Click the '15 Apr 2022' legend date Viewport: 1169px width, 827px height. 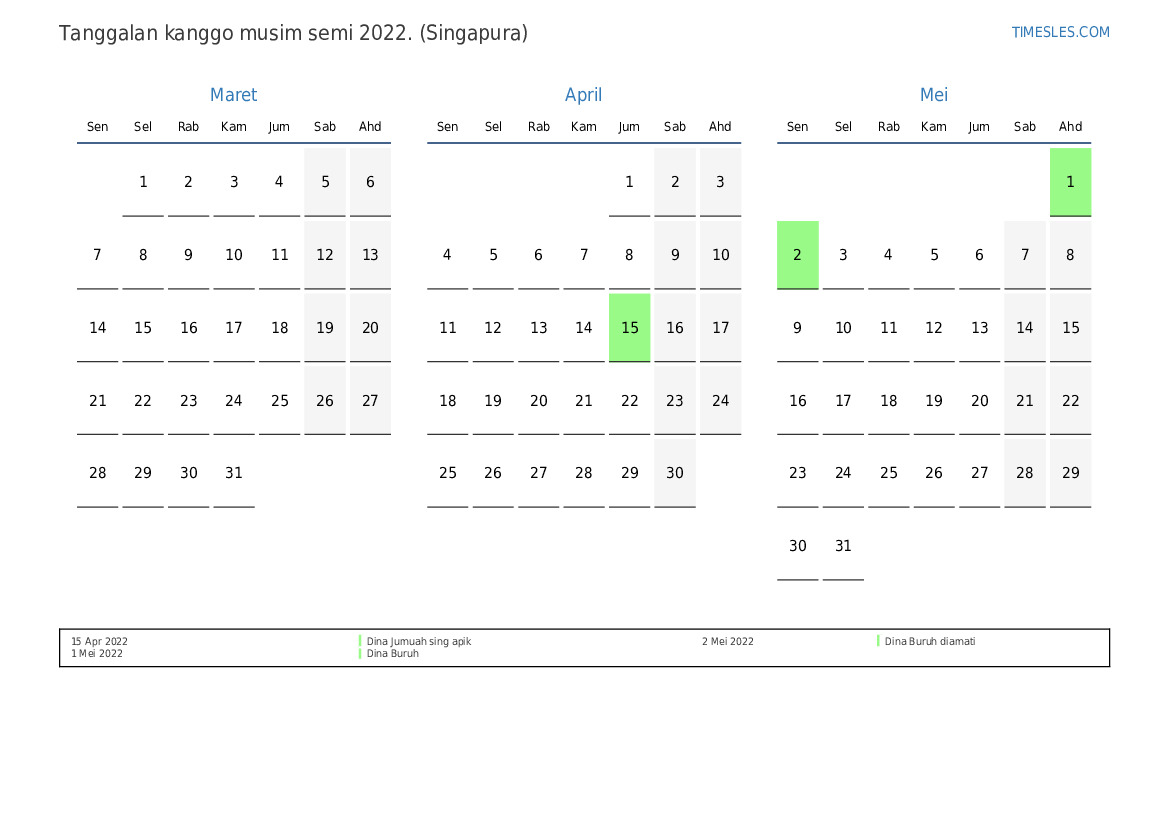coord(99,642)
